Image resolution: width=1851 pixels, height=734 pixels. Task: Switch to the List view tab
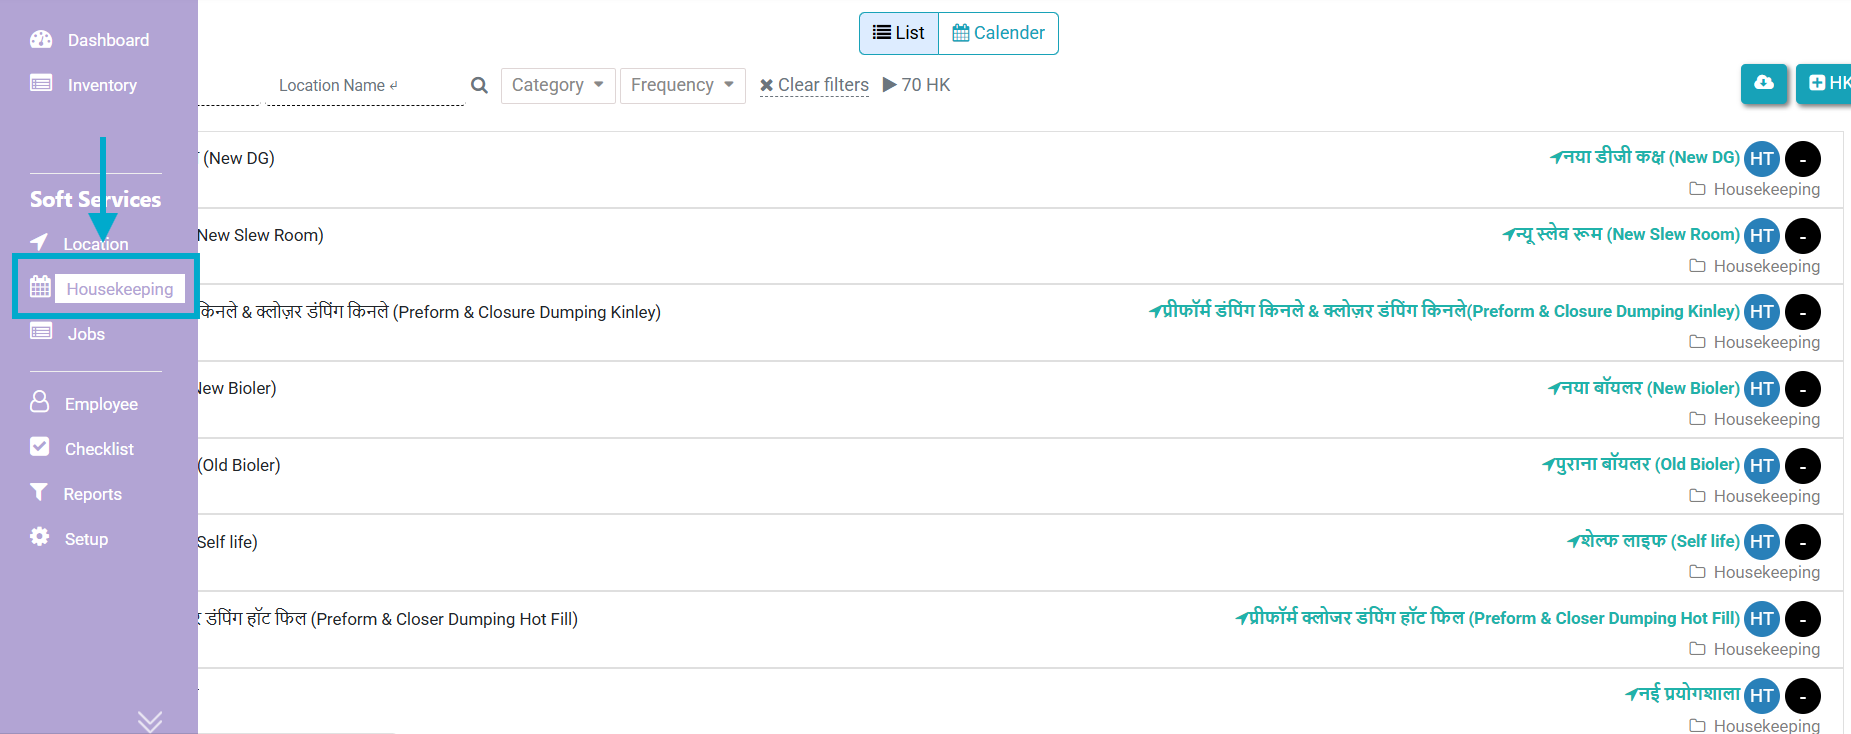[x=899, y=33]
